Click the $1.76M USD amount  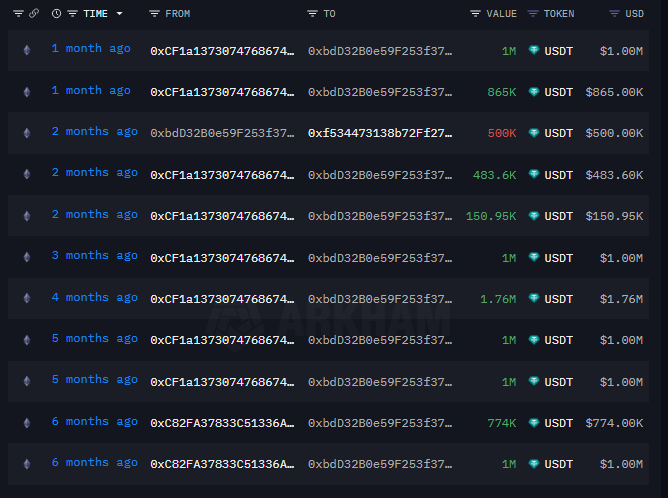coord(621,299)
